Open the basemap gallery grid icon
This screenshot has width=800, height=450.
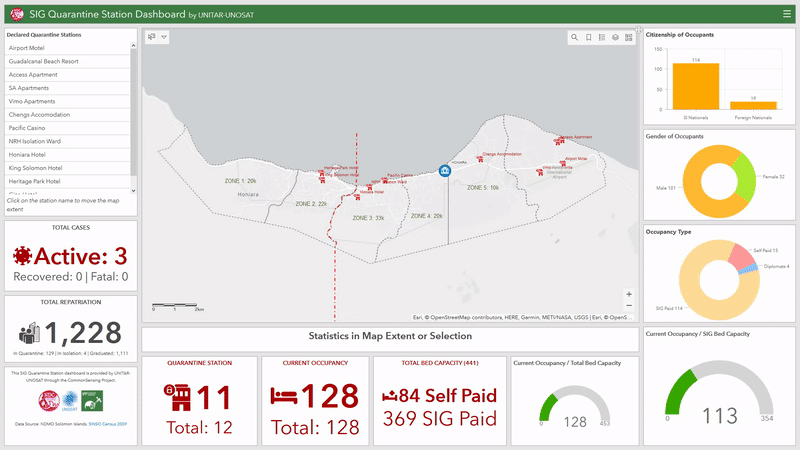tap(629, 38)
